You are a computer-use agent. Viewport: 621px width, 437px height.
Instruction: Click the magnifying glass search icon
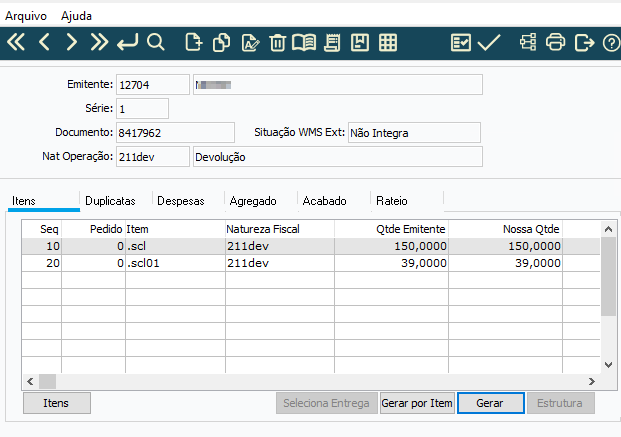(x=156, y=42)
